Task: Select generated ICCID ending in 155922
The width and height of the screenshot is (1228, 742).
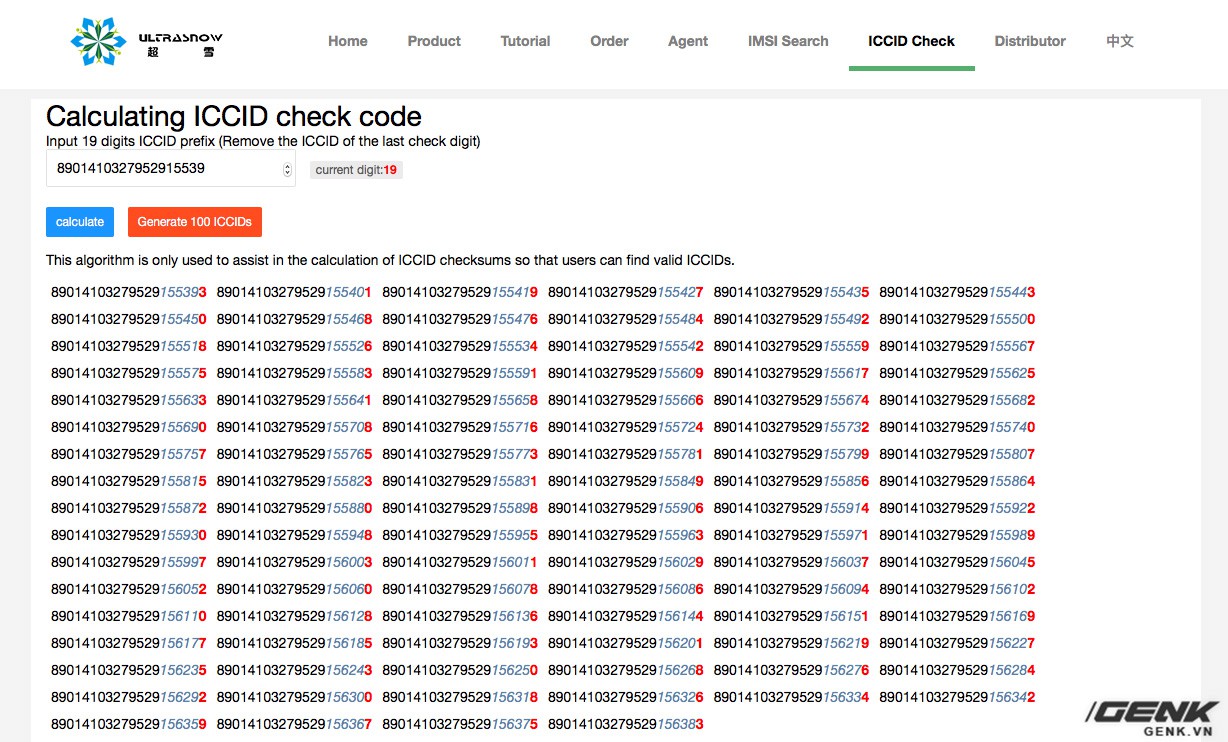Action: click(957, 509)
